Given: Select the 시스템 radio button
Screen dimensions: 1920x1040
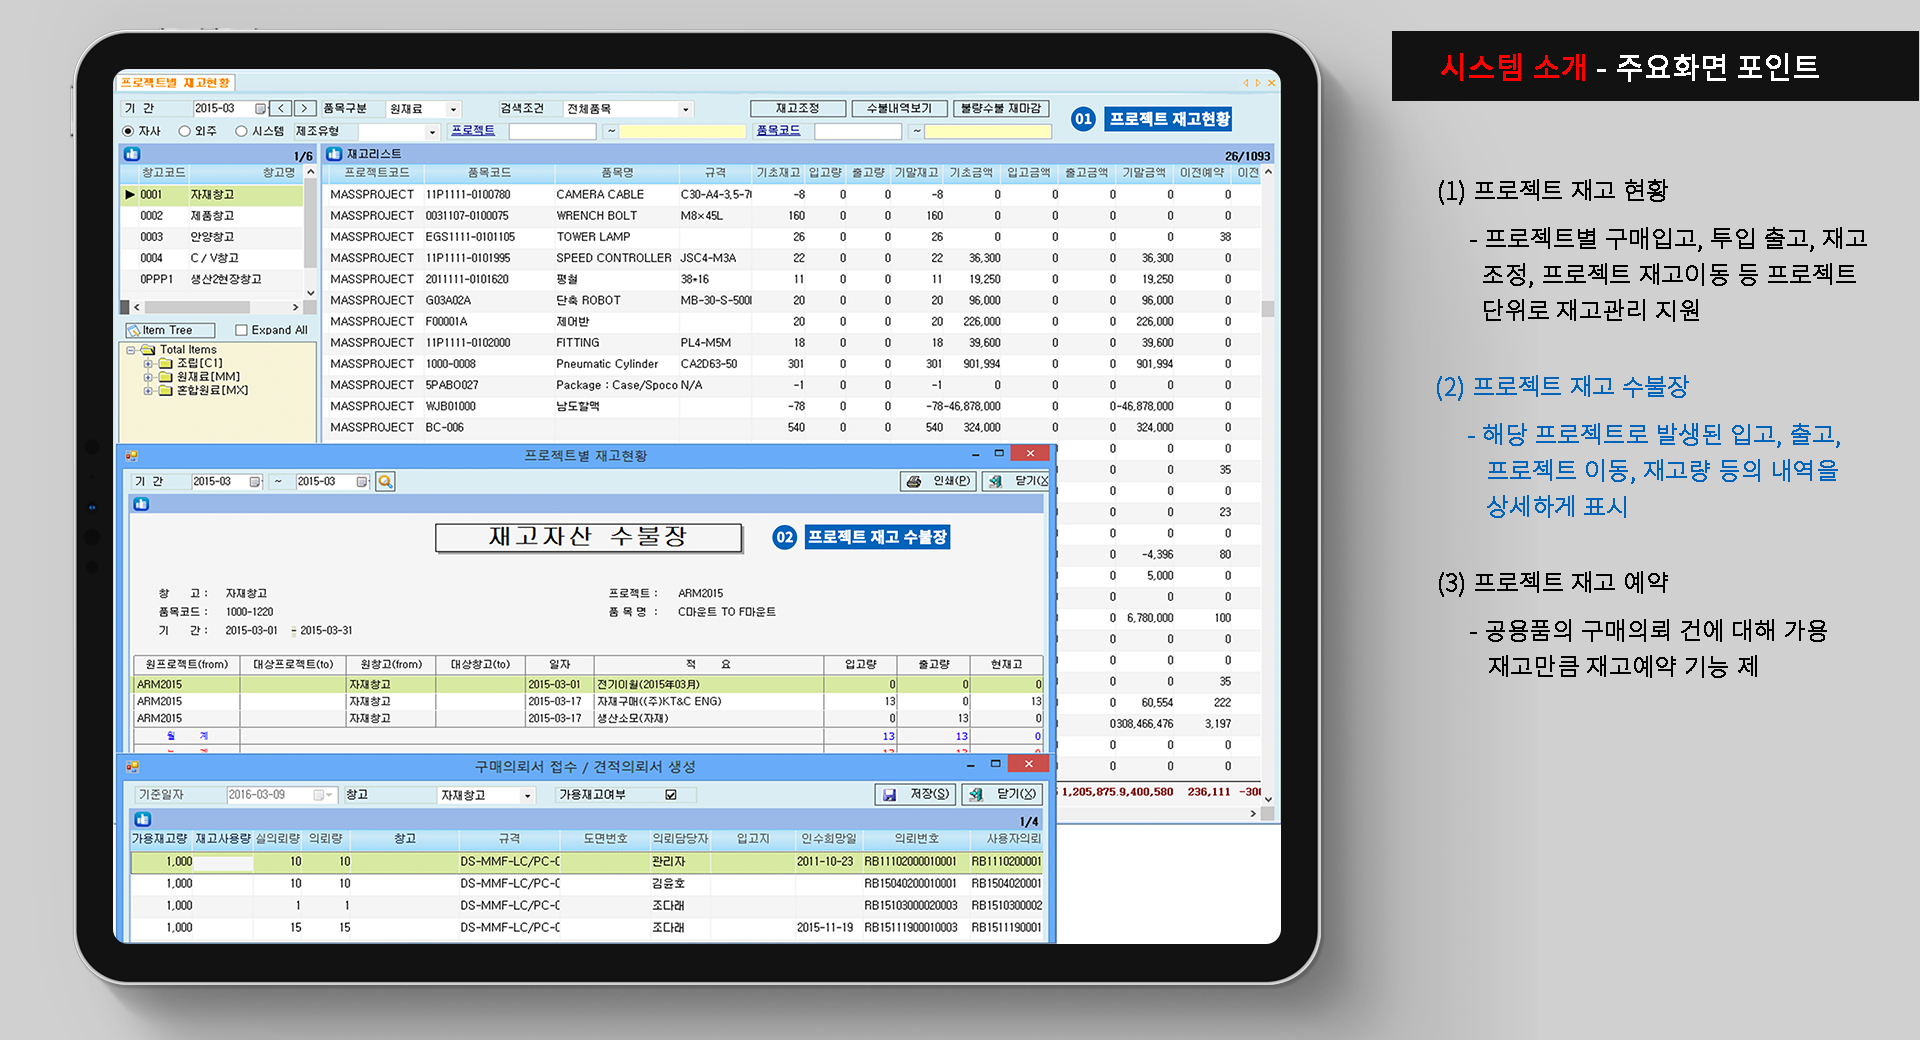Looking at the screenshot, I should [x=241, y=131].
